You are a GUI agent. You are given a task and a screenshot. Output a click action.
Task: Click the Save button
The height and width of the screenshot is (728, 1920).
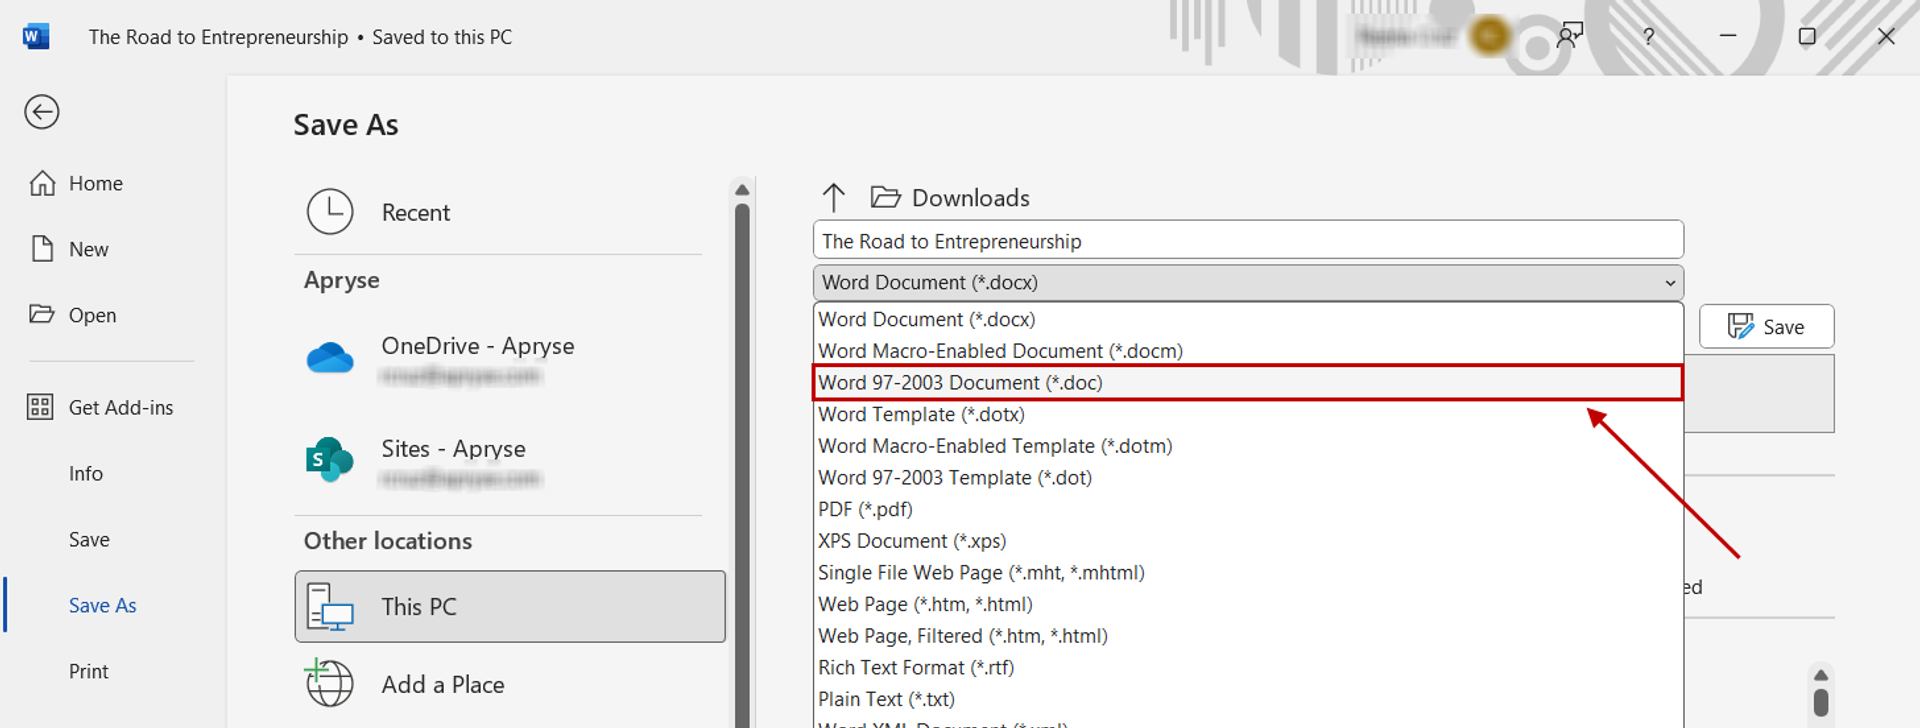click(1766, 327)
